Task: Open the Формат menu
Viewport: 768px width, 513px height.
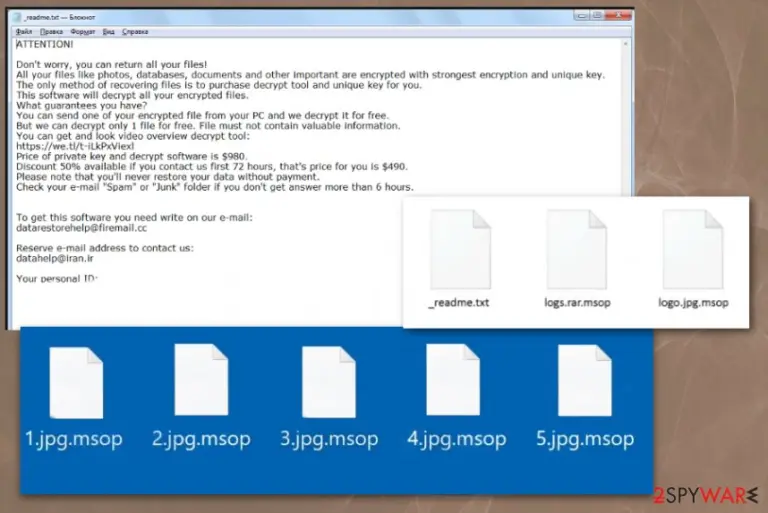Action: (x=83, y=32)
